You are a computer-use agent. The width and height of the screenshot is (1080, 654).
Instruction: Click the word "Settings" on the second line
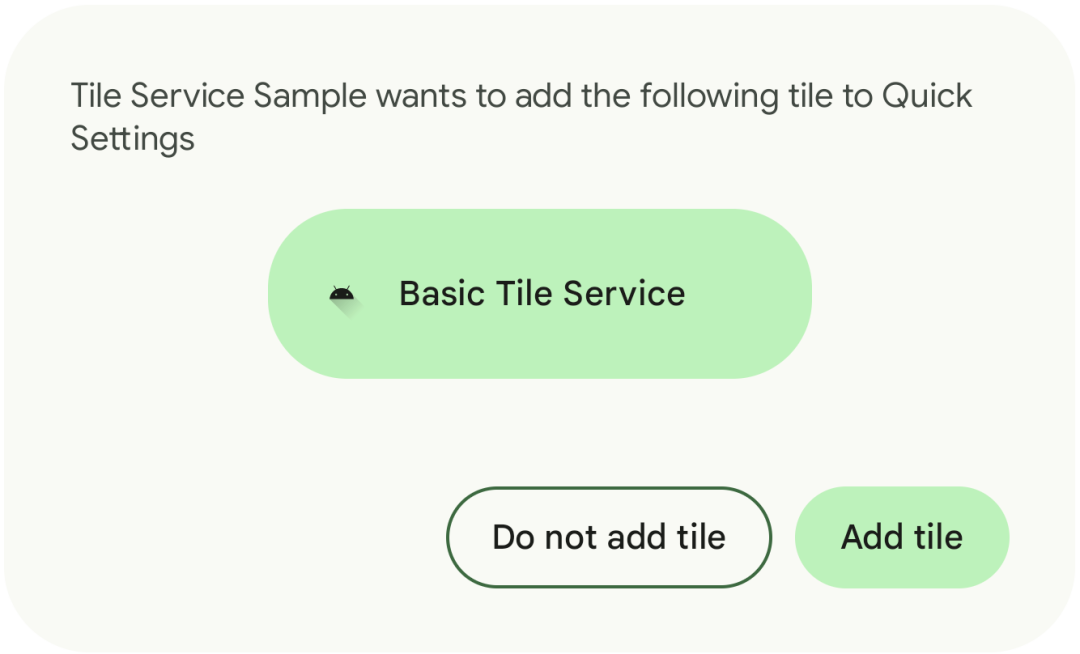tap(132, 138)
